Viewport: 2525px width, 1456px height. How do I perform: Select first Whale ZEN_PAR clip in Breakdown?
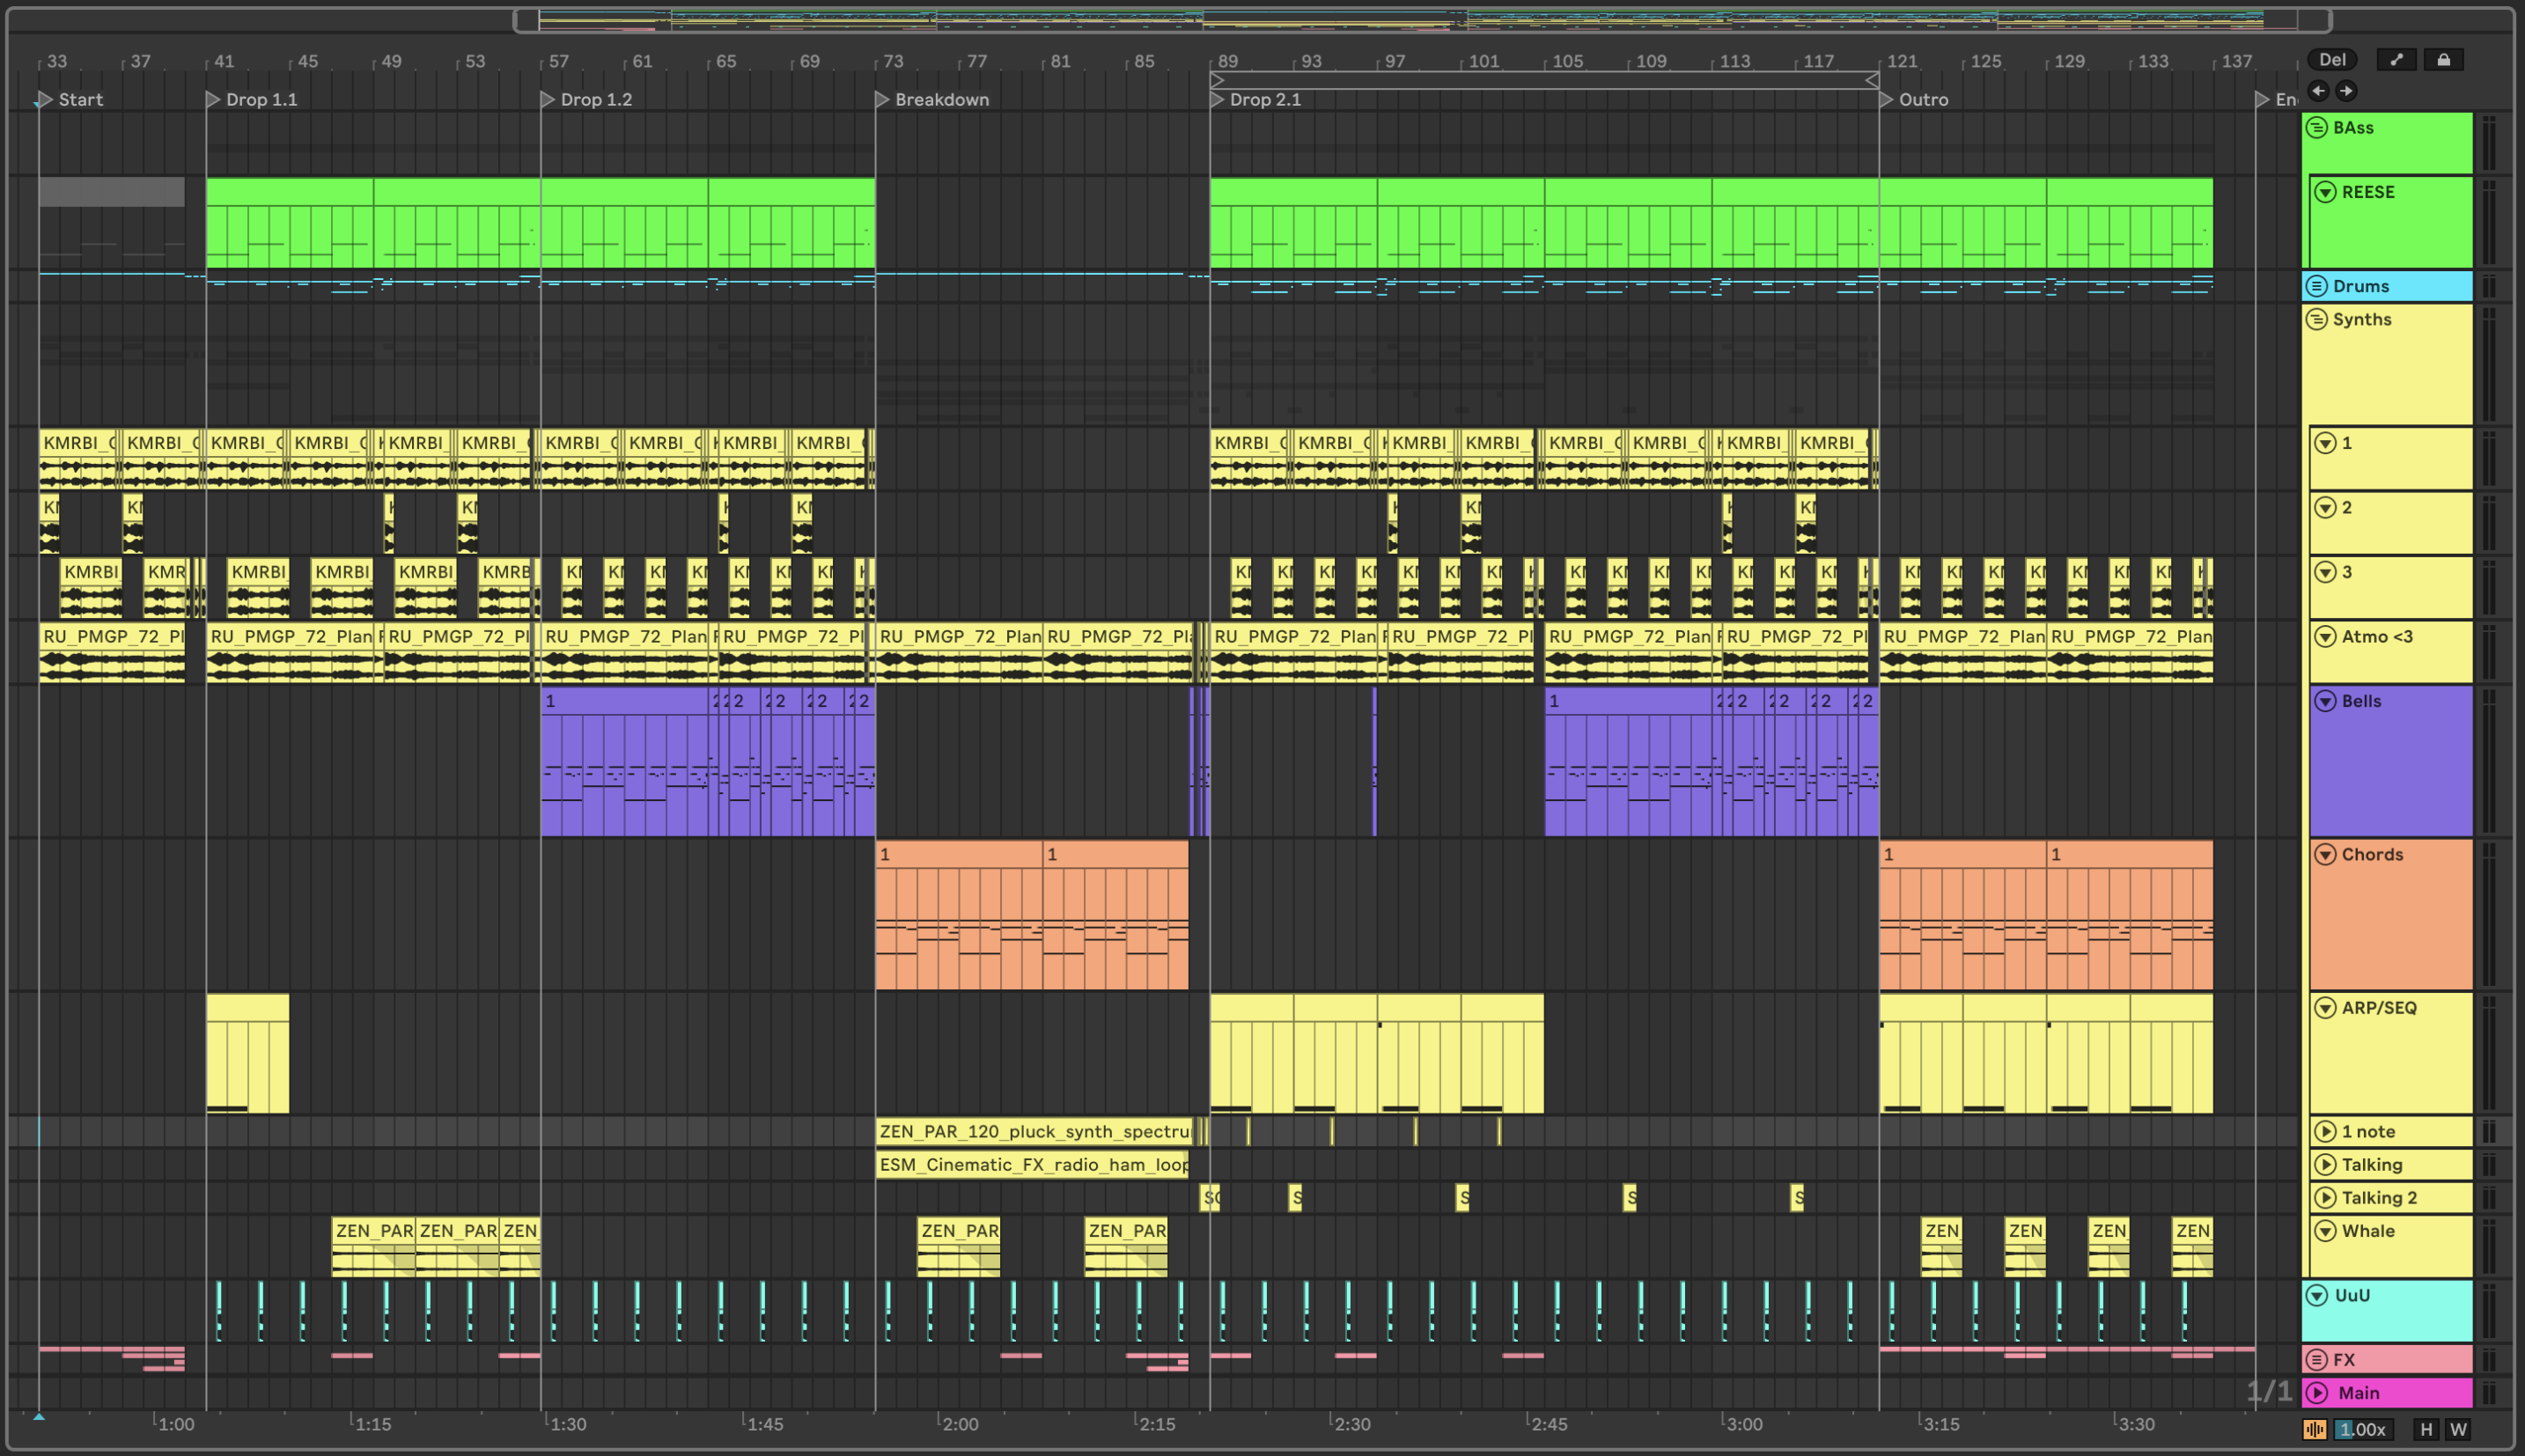click(958, 1246)
